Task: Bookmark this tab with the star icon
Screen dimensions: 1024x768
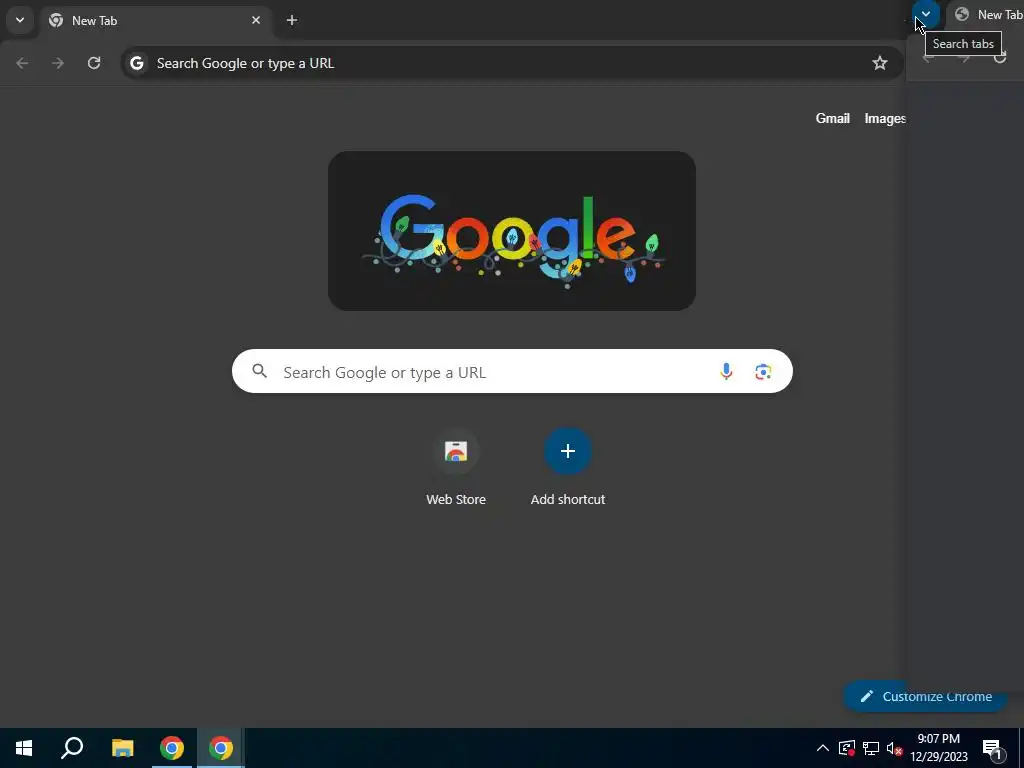Action: click(880, 63)
